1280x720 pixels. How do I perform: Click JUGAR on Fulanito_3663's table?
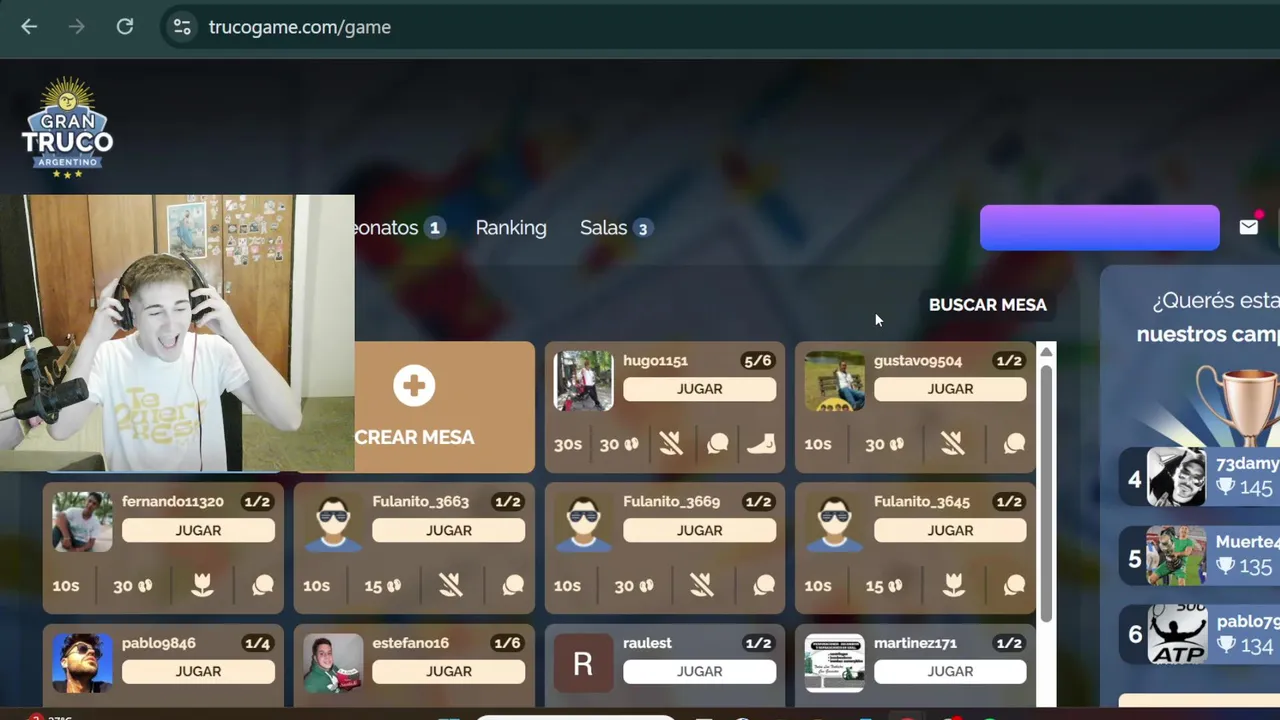[x=449, y=530]
